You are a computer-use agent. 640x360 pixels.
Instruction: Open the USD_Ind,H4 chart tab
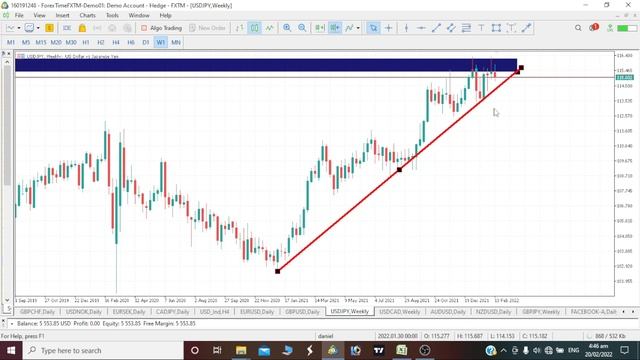pyautogui.click(x=214, y=311)
